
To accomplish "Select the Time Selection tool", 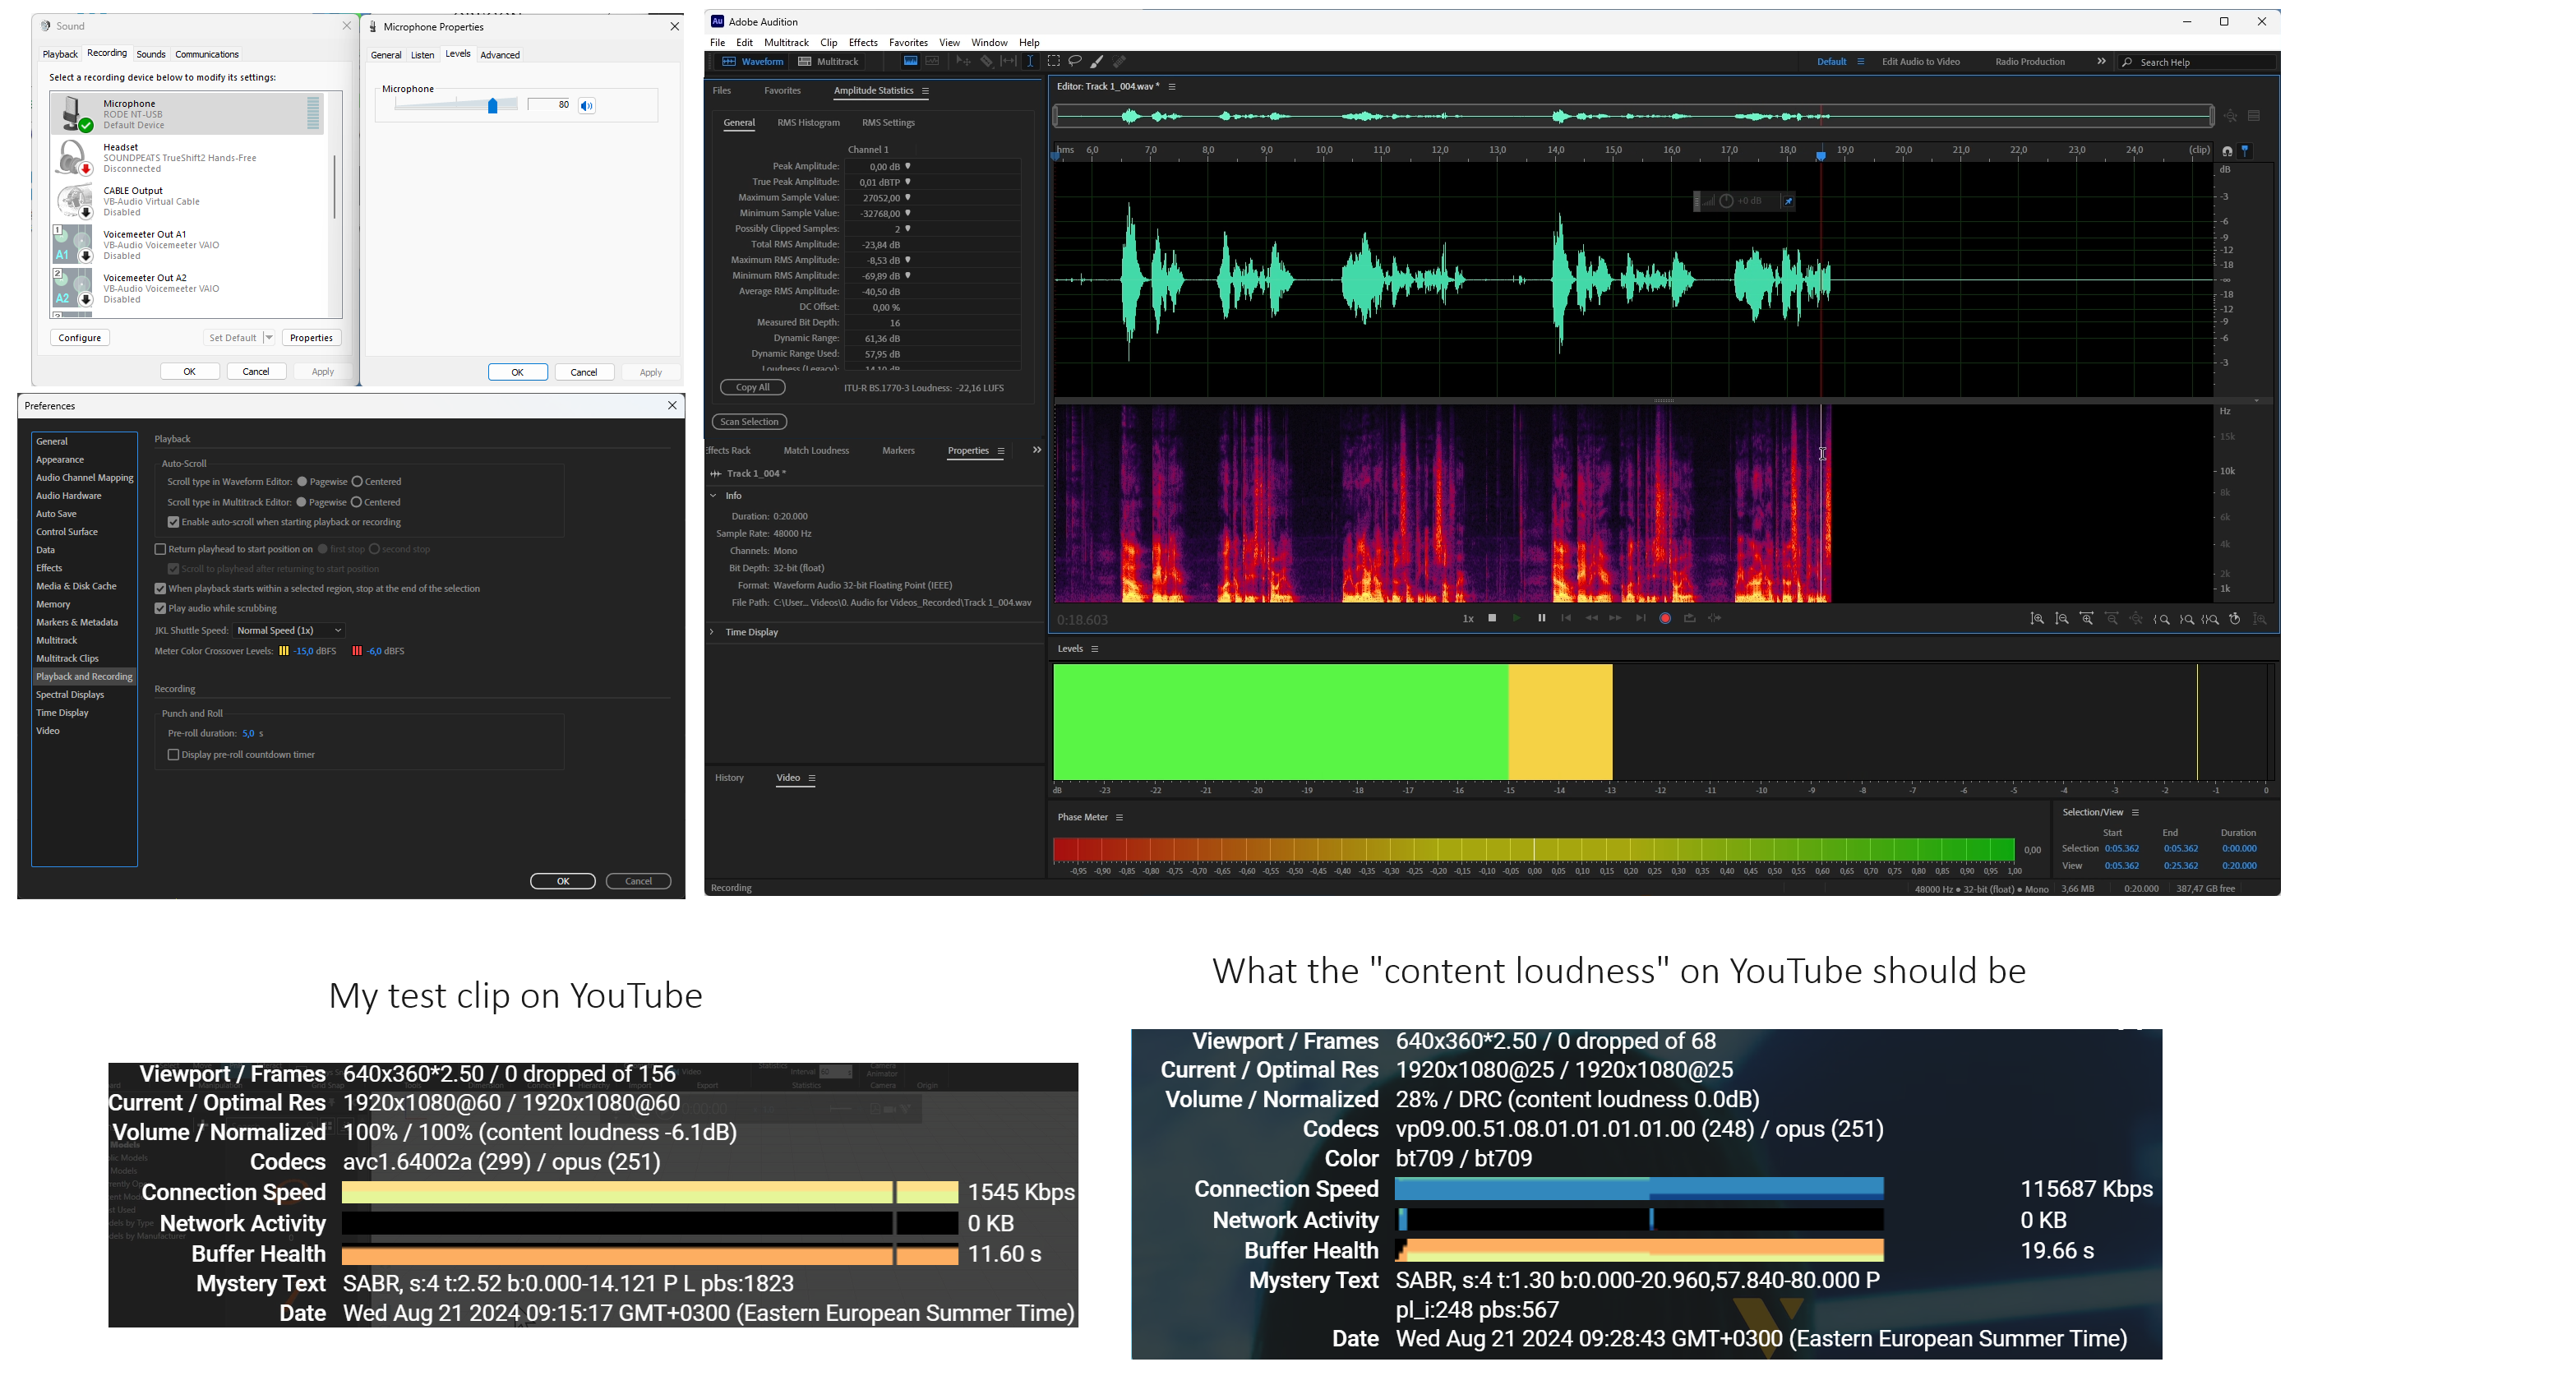I will click(x=1031, y=62).
